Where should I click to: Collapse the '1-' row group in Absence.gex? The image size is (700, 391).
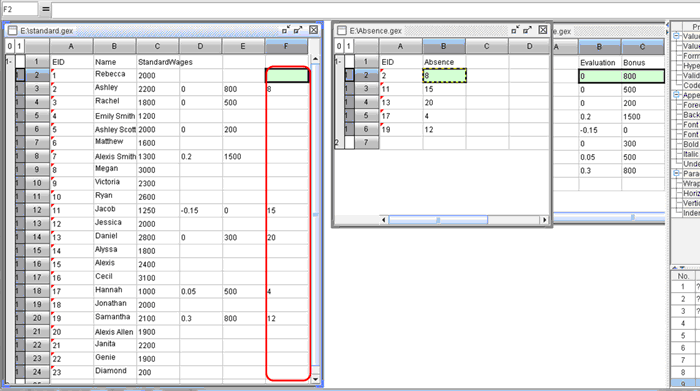338,62
